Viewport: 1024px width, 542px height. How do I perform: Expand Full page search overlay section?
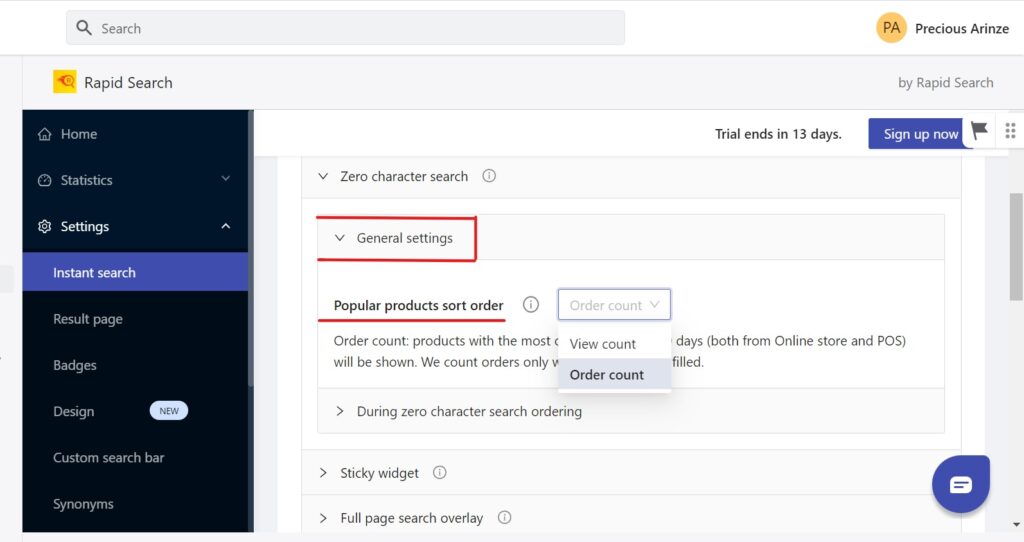323,518
